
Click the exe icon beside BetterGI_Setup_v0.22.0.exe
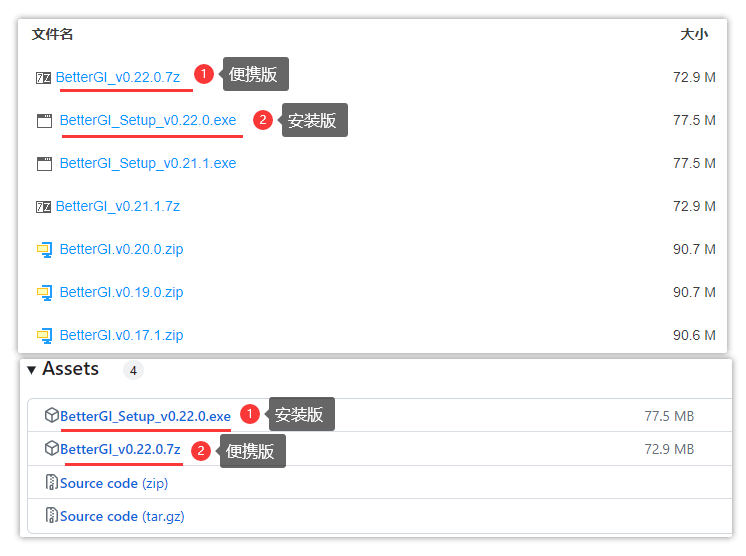point(44,121)
